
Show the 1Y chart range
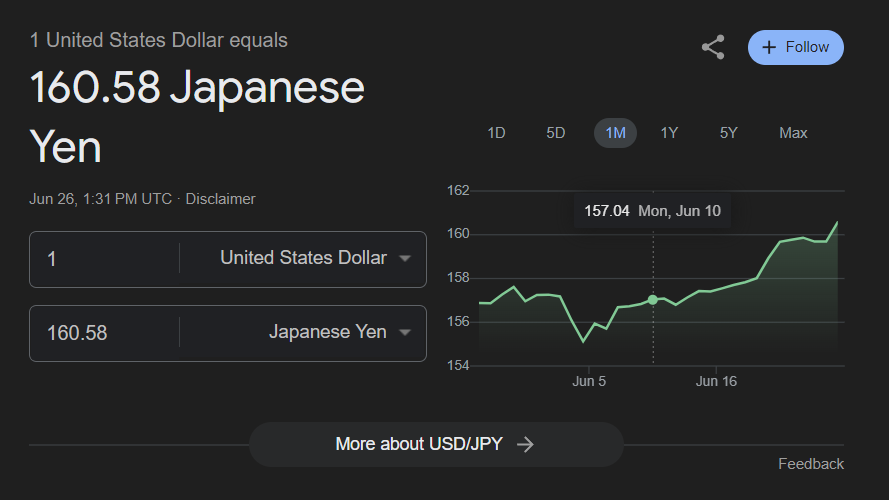pyautogui.click(x=669, y=133)
